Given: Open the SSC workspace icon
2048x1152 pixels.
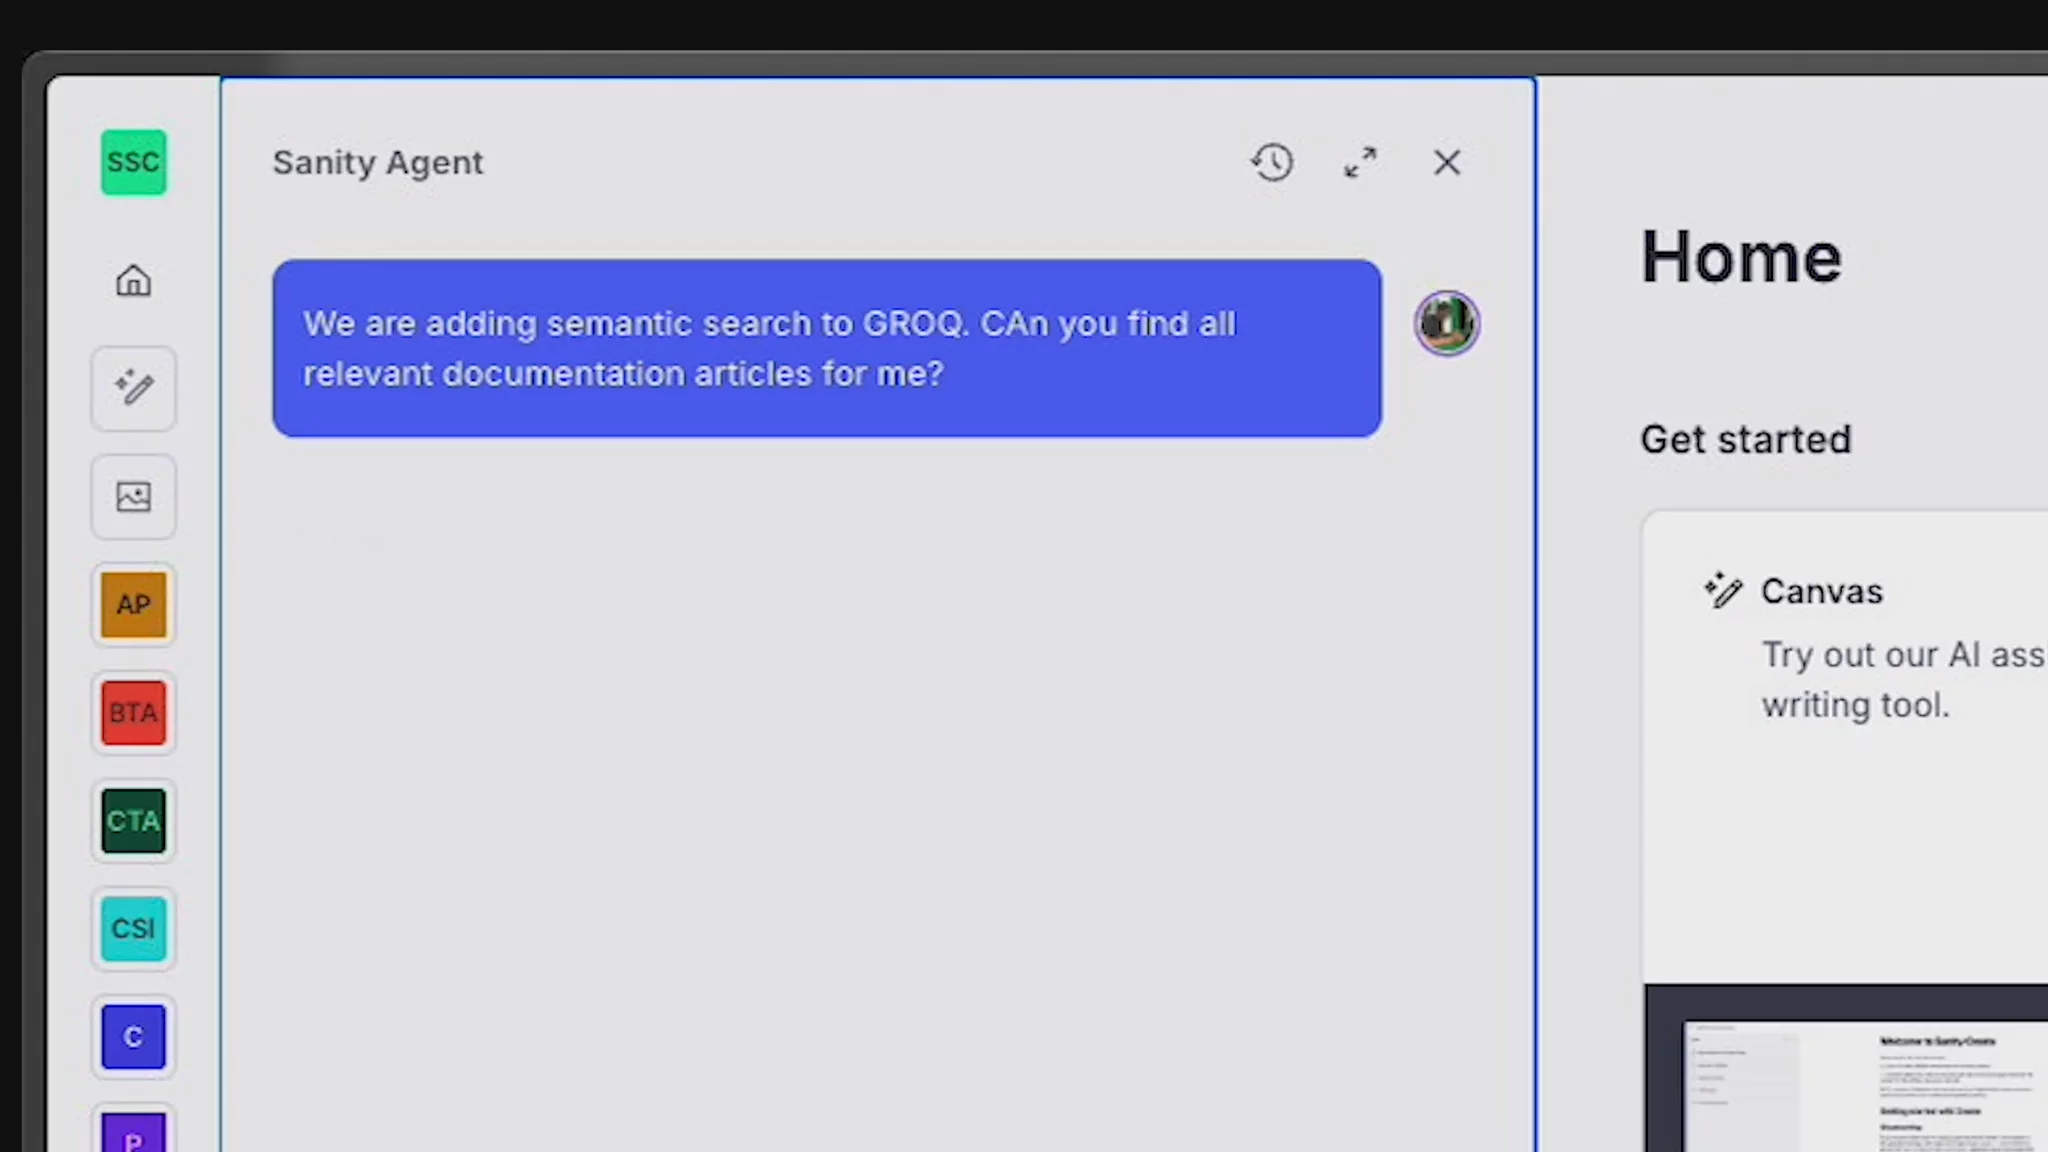Looking at the screenshot, I should (133, 162).
